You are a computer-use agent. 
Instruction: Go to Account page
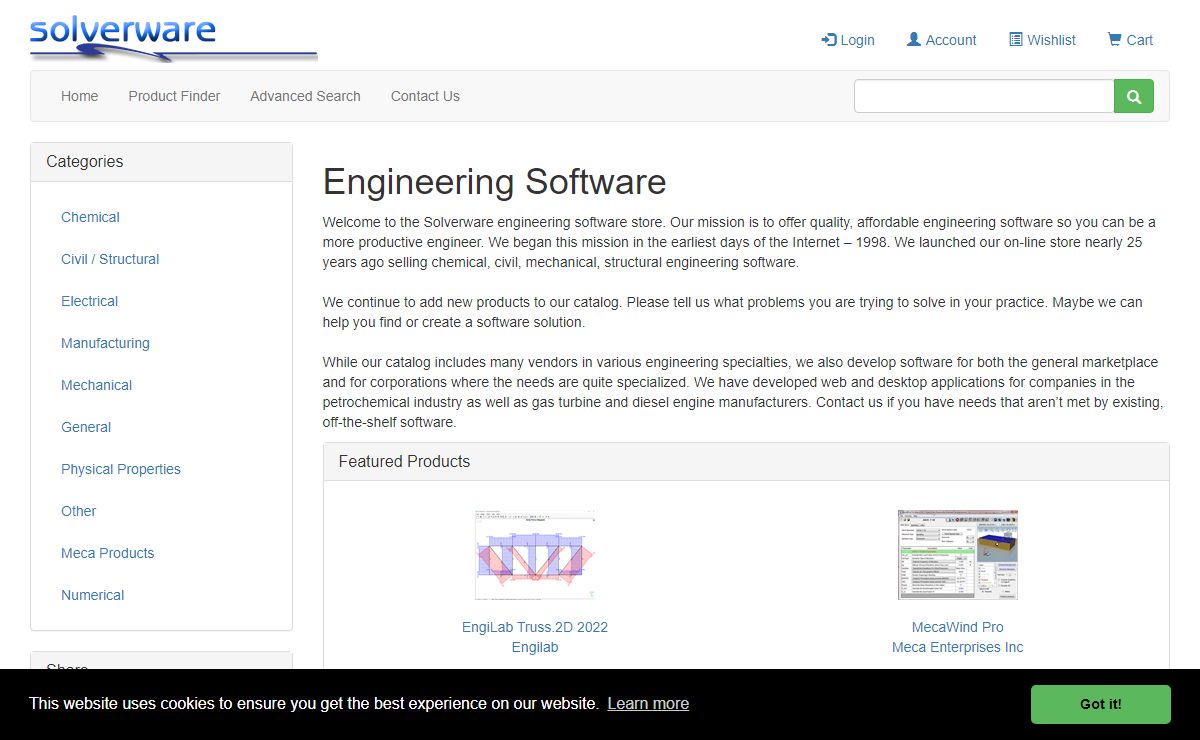[941, 40]
